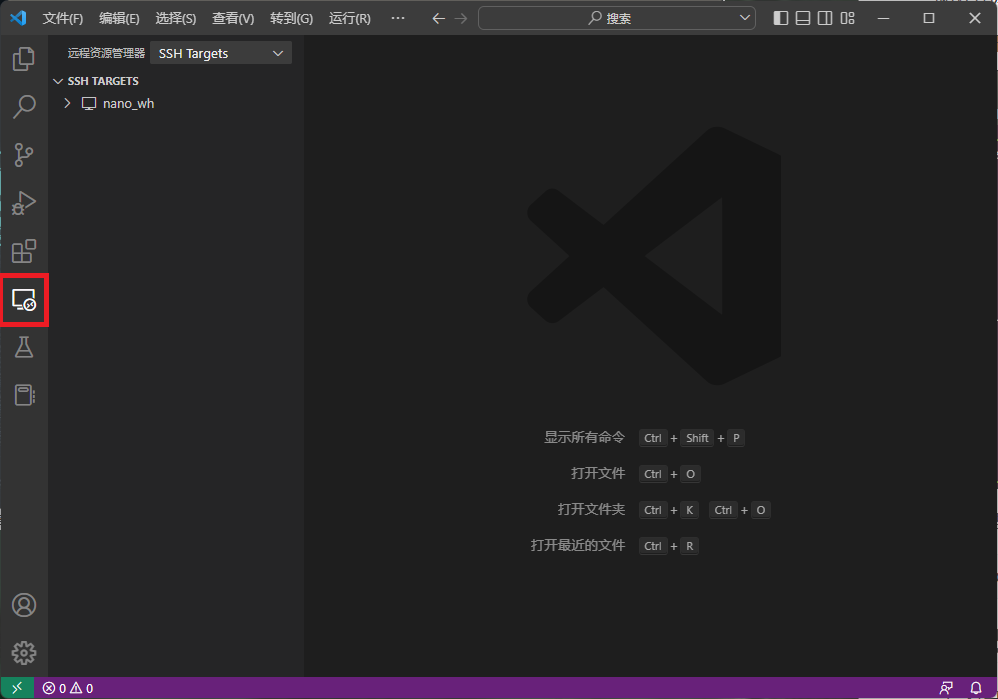Open the Source Control view
The width and height of the screenshot is (998, 699).
(24, 155)
